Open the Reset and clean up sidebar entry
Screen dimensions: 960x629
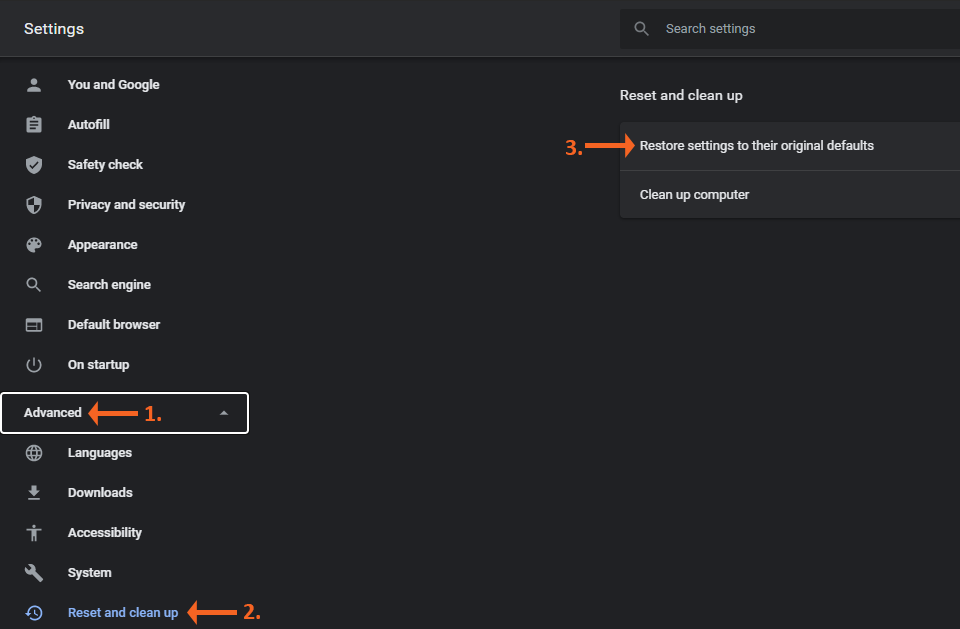(123, 612)
